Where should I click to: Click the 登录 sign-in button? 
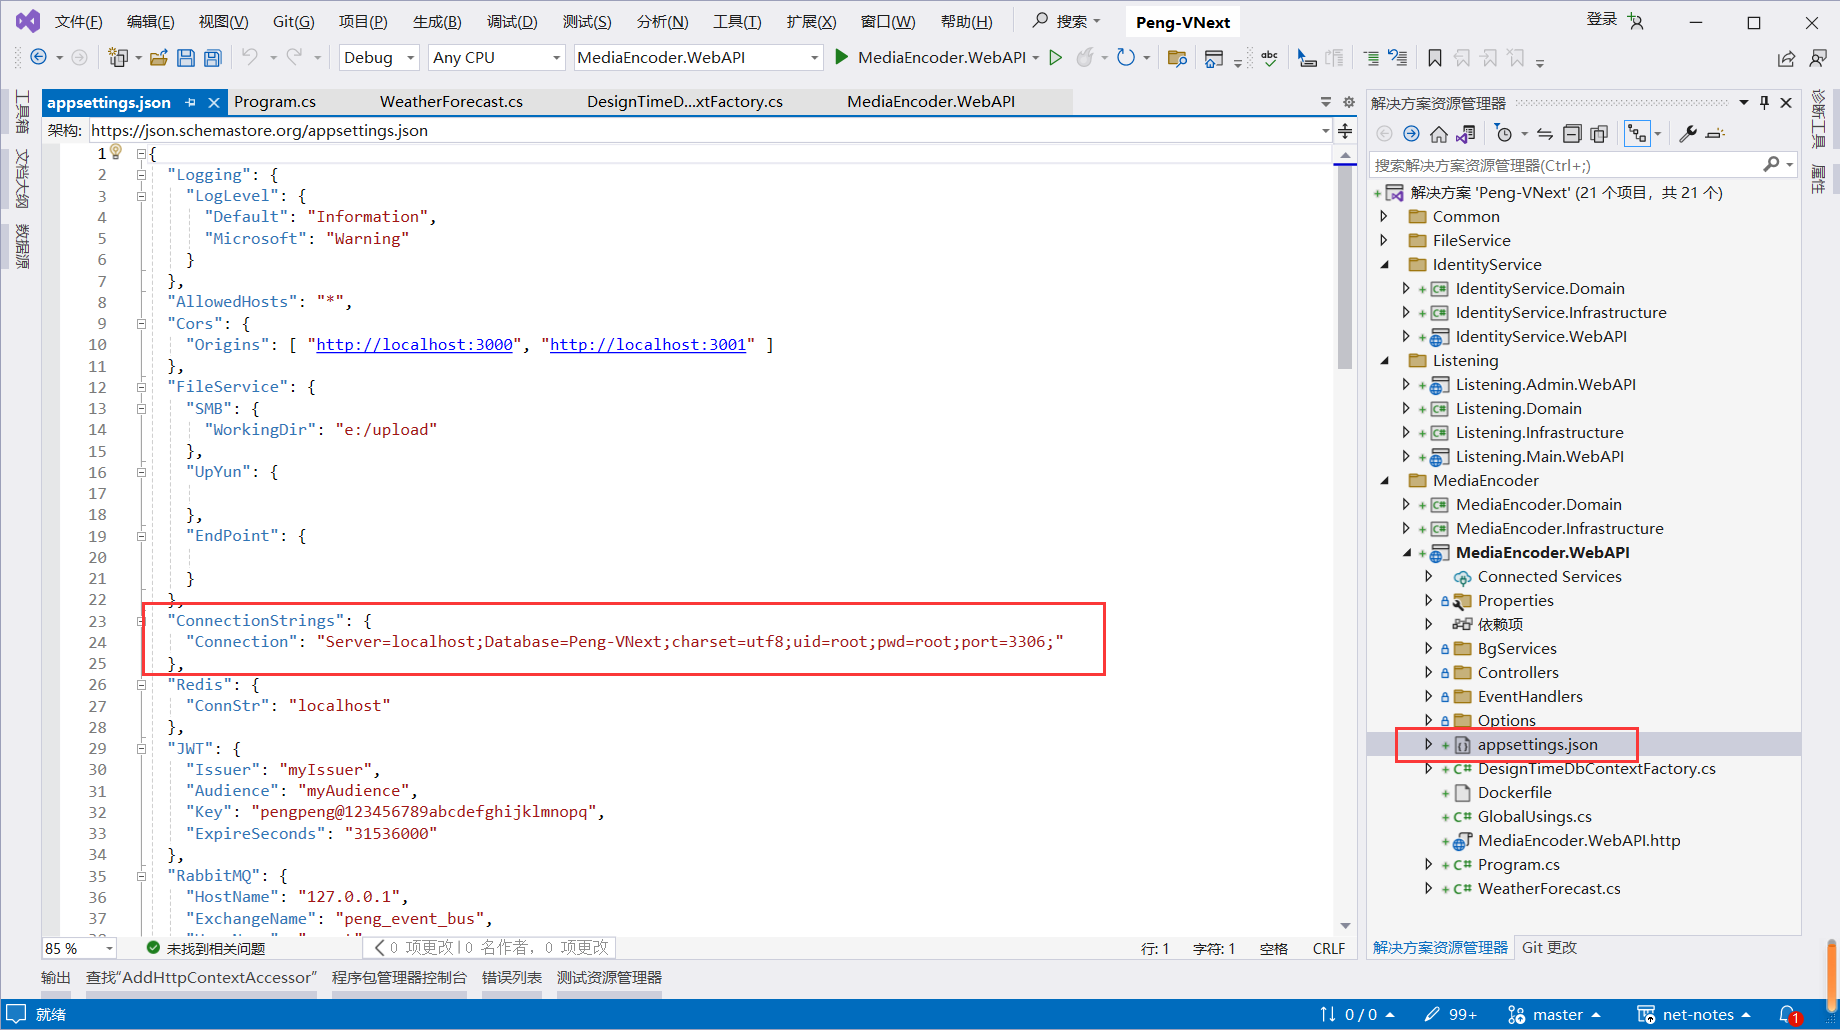click(1601, 19)
